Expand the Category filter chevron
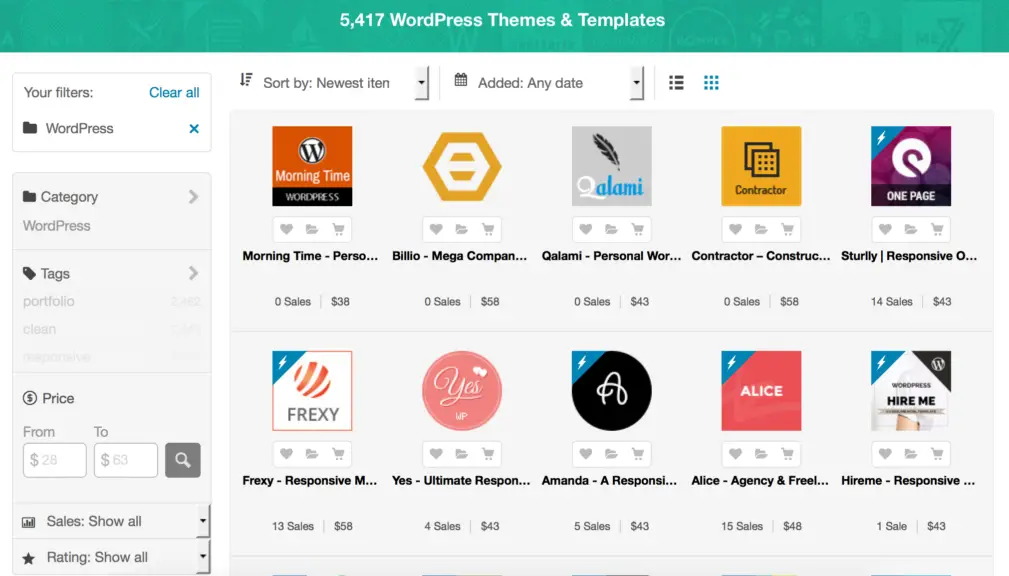The width and height of the screenshot is (1009, 576). click(193, 197)
